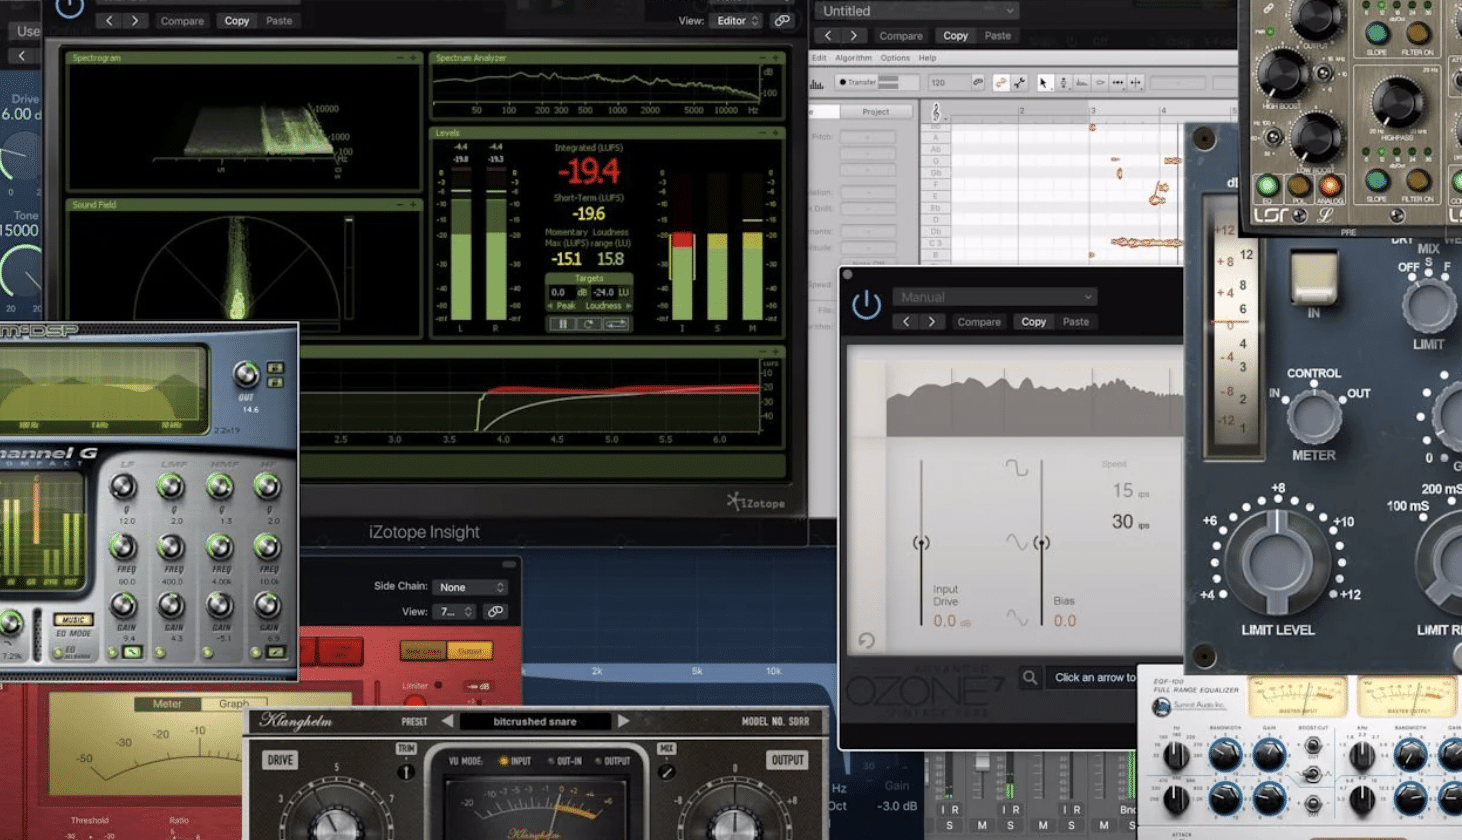Select the note separation tool in Melodyne

point(1135,82)
